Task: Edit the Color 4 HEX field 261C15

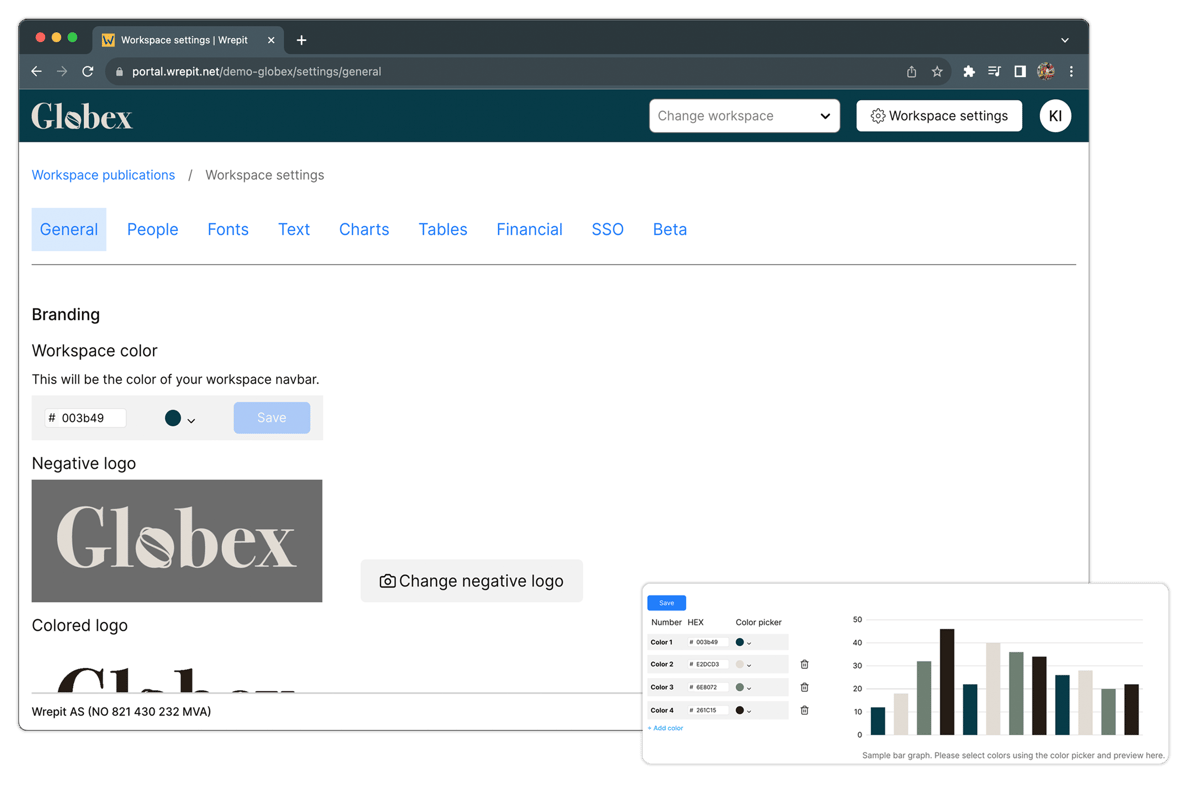Action: click(x=708, y=710)
